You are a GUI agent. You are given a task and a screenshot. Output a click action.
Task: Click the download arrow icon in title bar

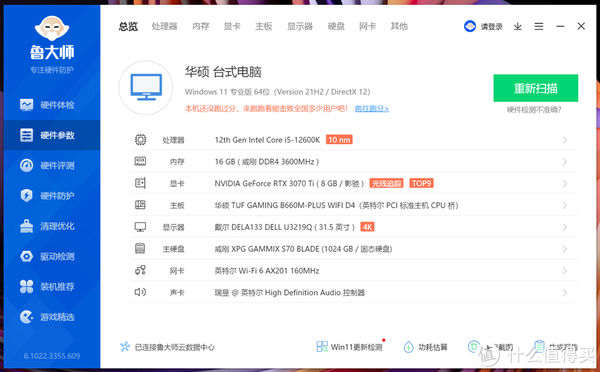click(x=518, y=26)
